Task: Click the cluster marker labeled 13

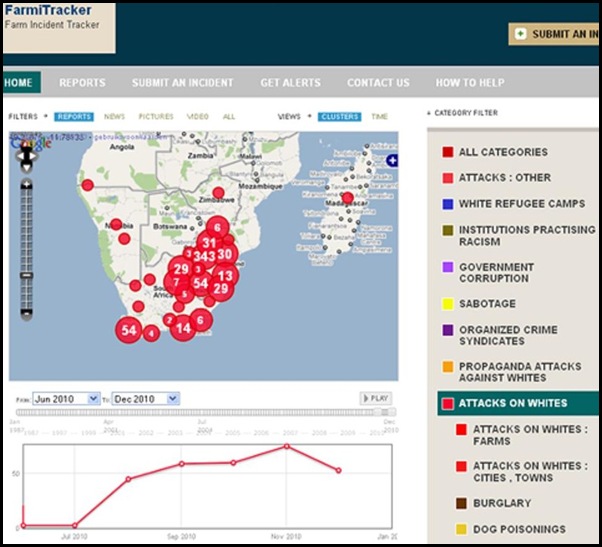Action: (x=225, y=276)
